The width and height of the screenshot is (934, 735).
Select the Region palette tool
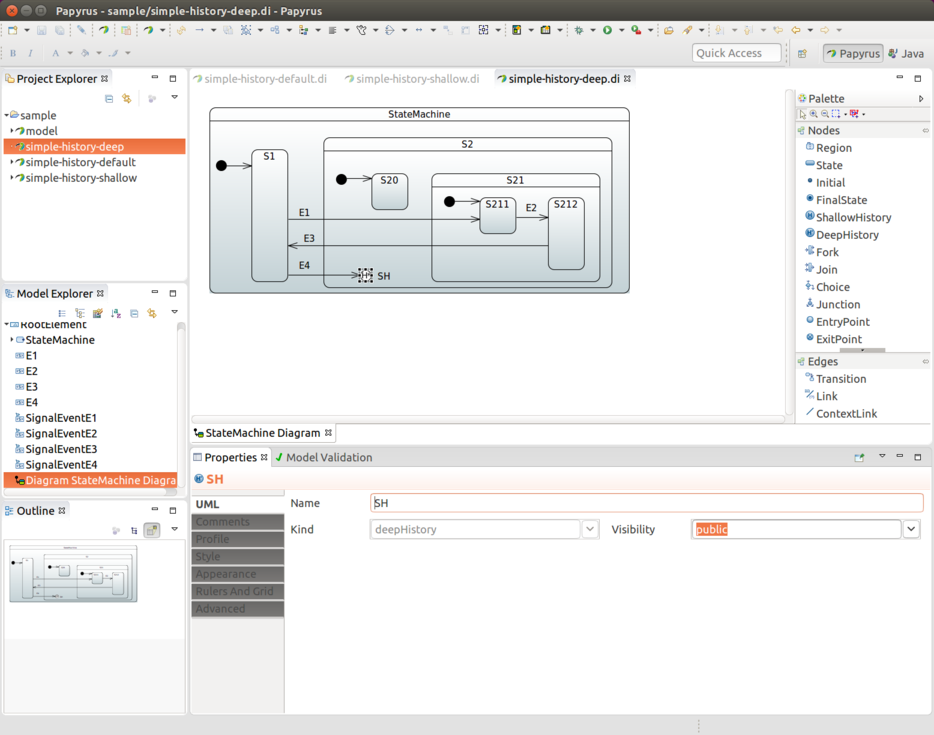pyautogui.click(x=829, y=148)
